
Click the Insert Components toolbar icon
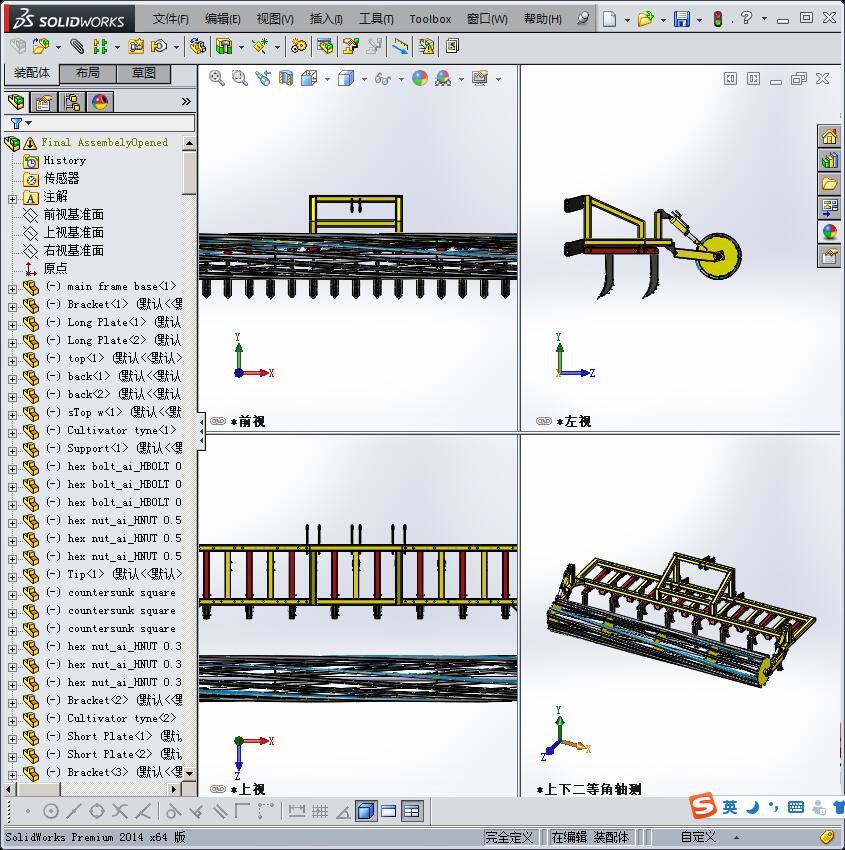coord(40,47)
